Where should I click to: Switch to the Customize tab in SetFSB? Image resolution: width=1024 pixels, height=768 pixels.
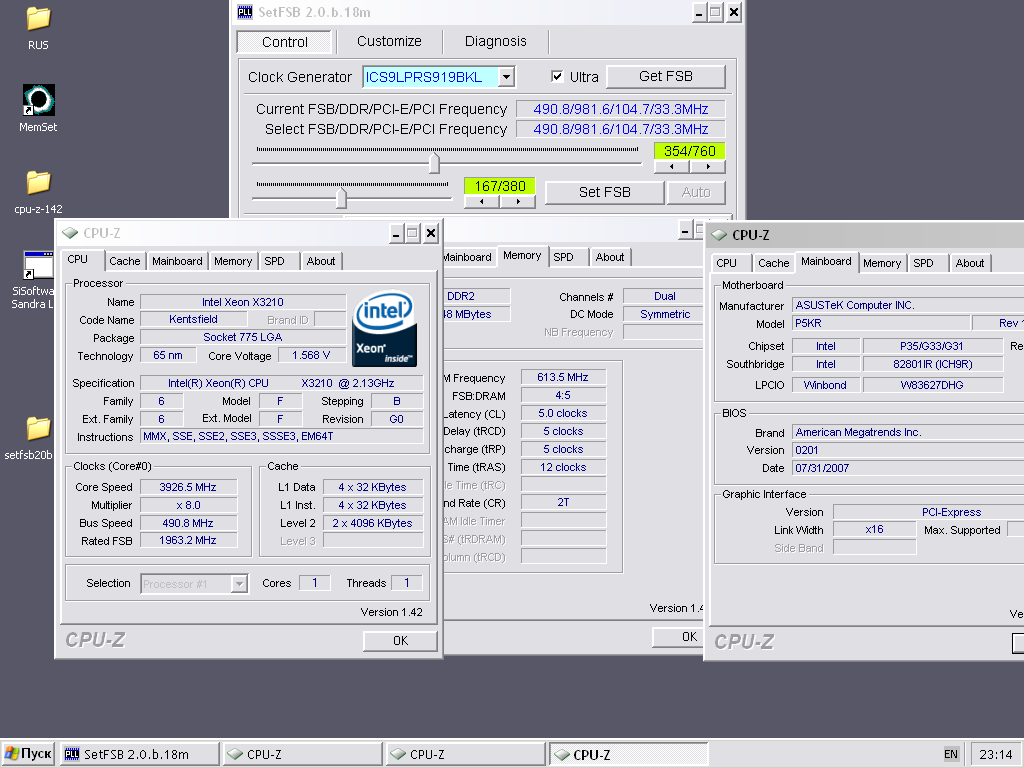point(389,41)
